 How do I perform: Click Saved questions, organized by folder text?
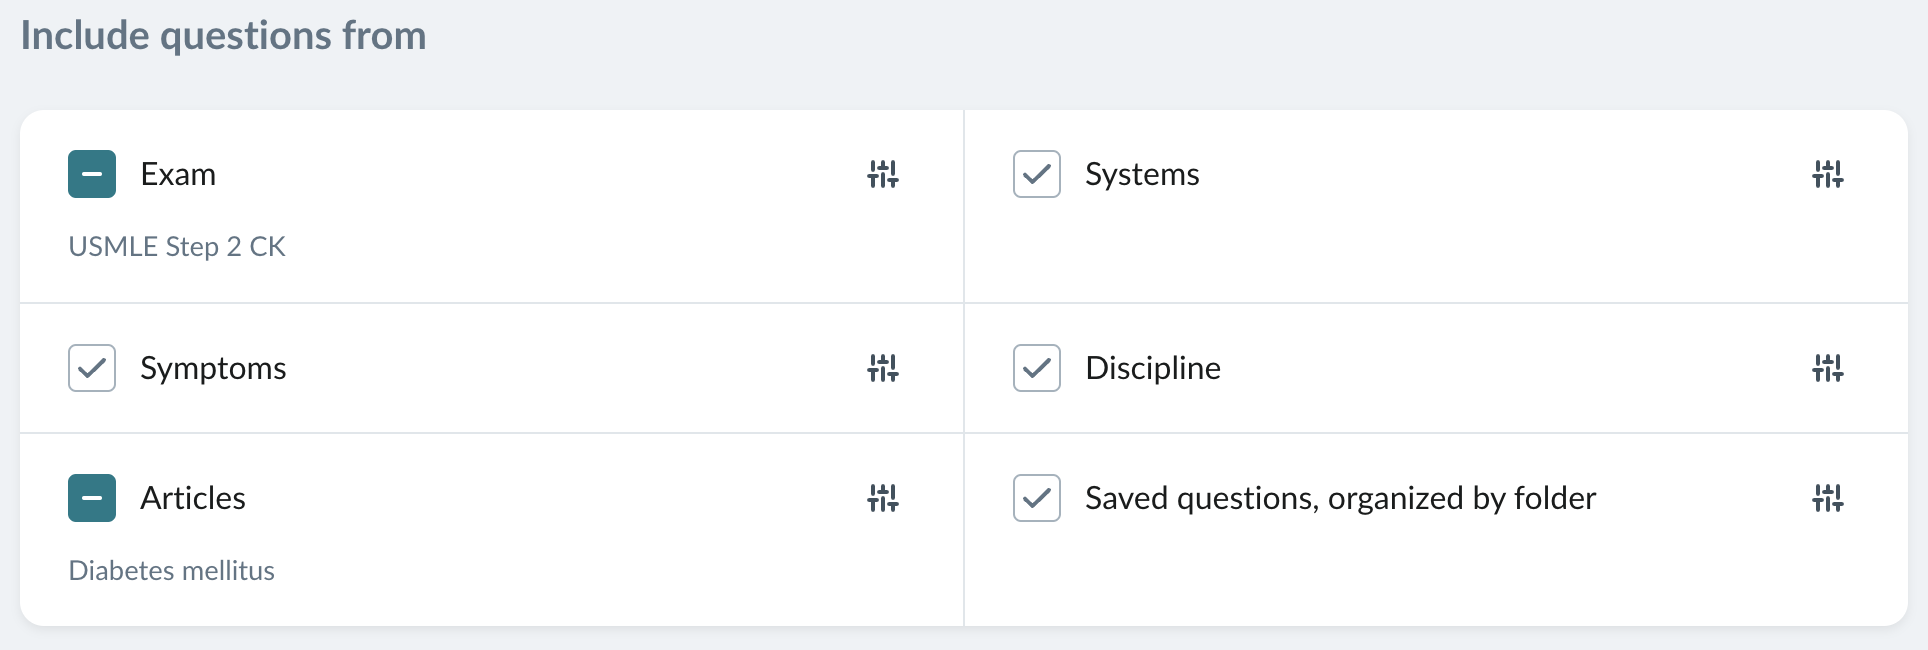tap(1341, 498)
